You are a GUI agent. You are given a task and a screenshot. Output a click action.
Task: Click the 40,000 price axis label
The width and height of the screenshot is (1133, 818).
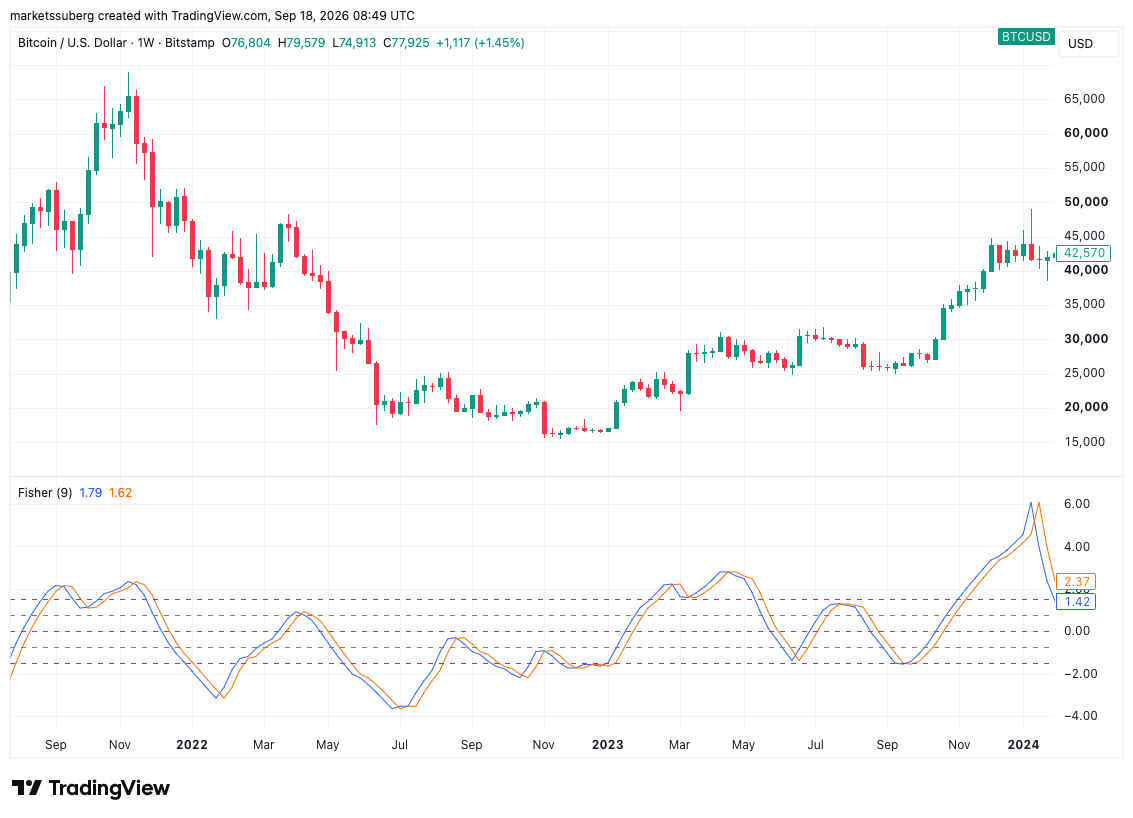[1086, 270]
